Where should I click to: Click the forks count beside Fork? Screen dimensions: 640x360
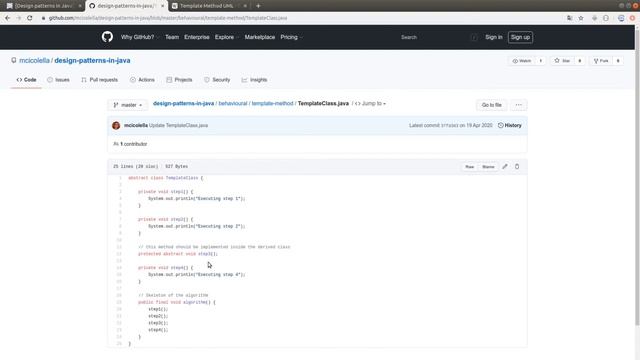tap(618, 61)
